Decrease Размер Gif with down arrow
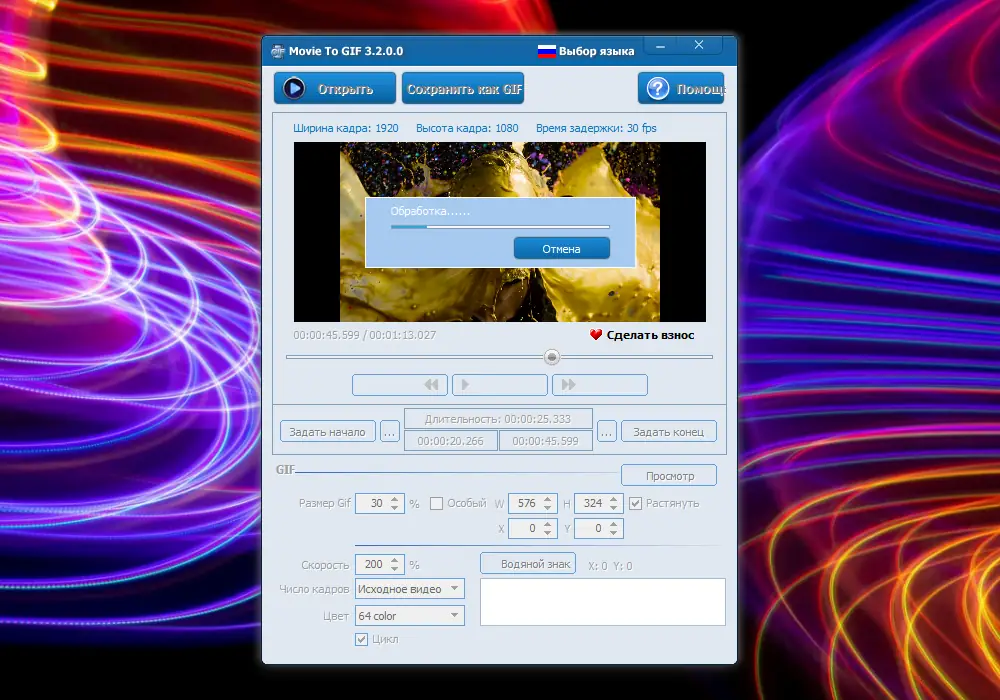The height and width of the screenshot is (700, 1000). pyautogui.click(x=395, y=508)
